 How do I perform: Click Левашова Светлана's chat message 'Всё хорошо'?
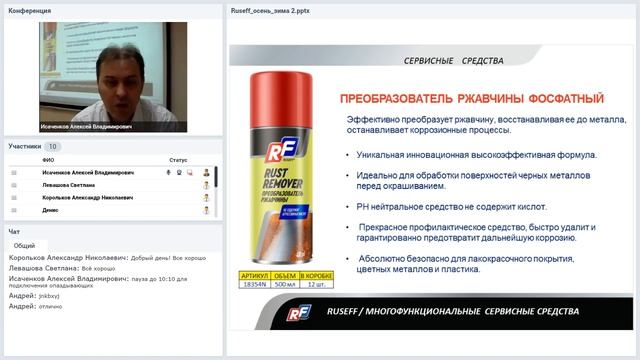click(98, 269)
